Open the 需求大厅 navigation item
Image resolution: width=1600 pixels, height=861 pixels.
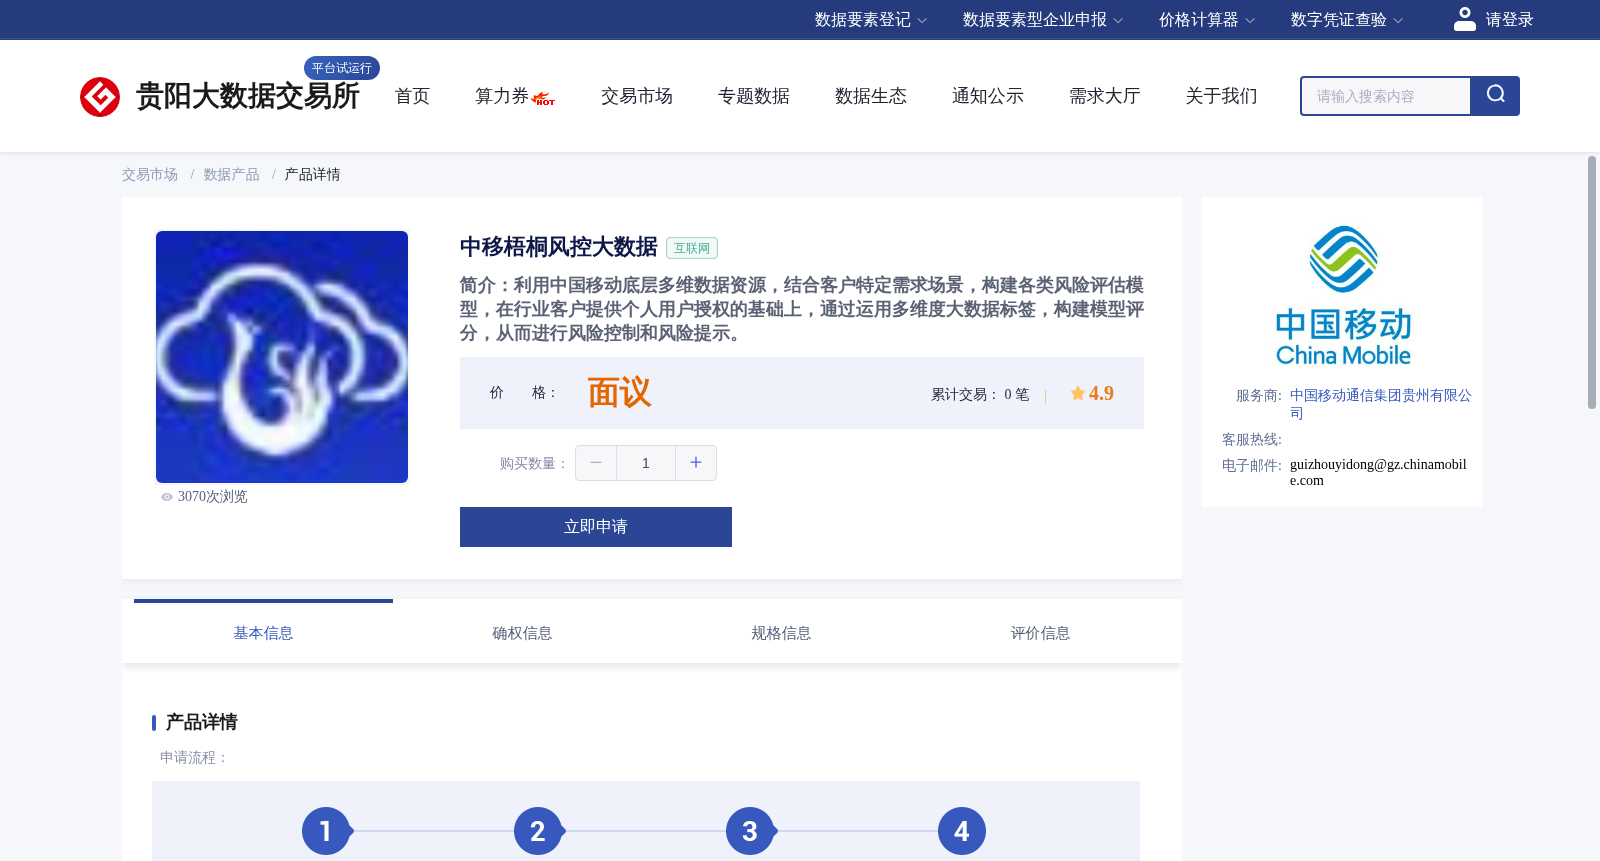[x=1105, y=96]
